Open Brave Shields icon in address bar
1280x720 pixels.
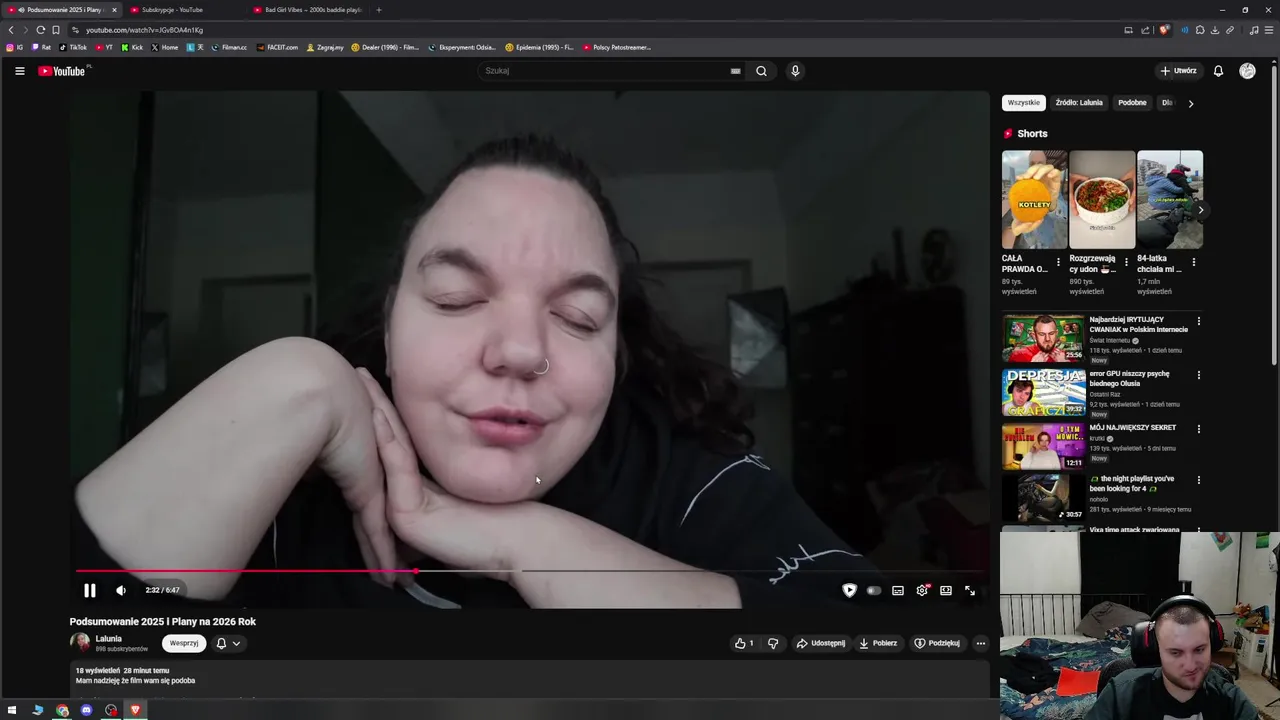point(1164,30)
